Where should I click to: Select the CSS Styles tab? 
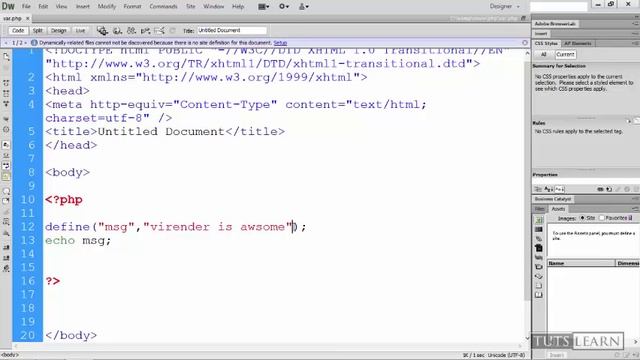(546, 43)
